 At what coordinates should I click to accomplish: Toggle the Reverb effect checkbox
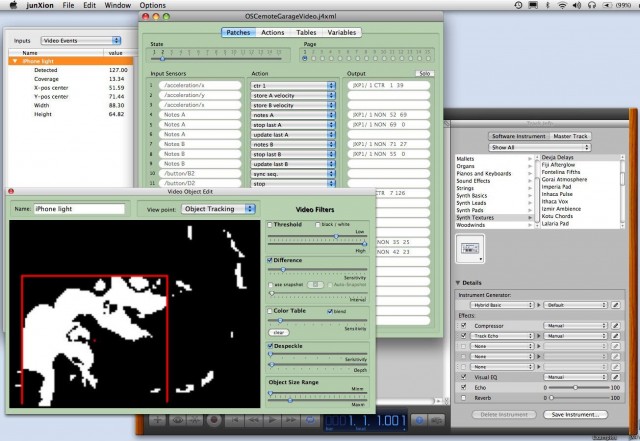click(x=462, y=397)
